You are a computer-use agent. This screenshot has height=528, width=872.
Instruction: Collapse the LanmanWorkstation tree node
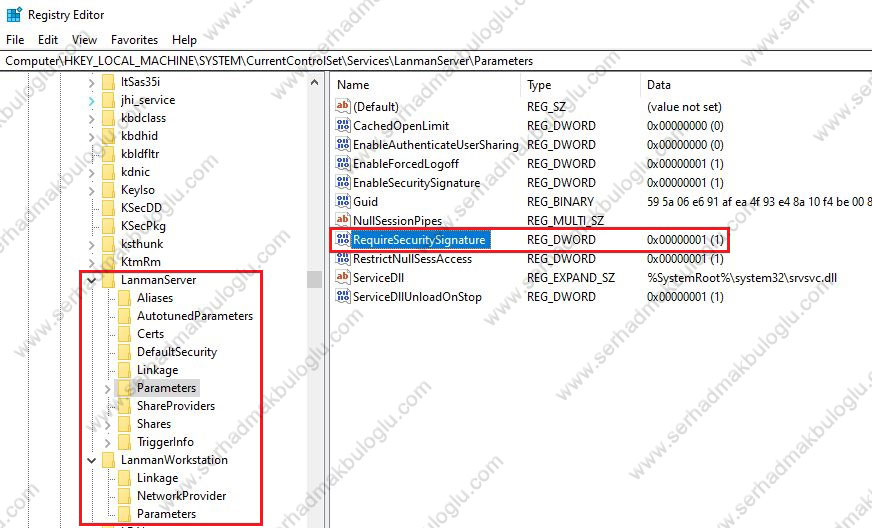[x=92, y=461]
